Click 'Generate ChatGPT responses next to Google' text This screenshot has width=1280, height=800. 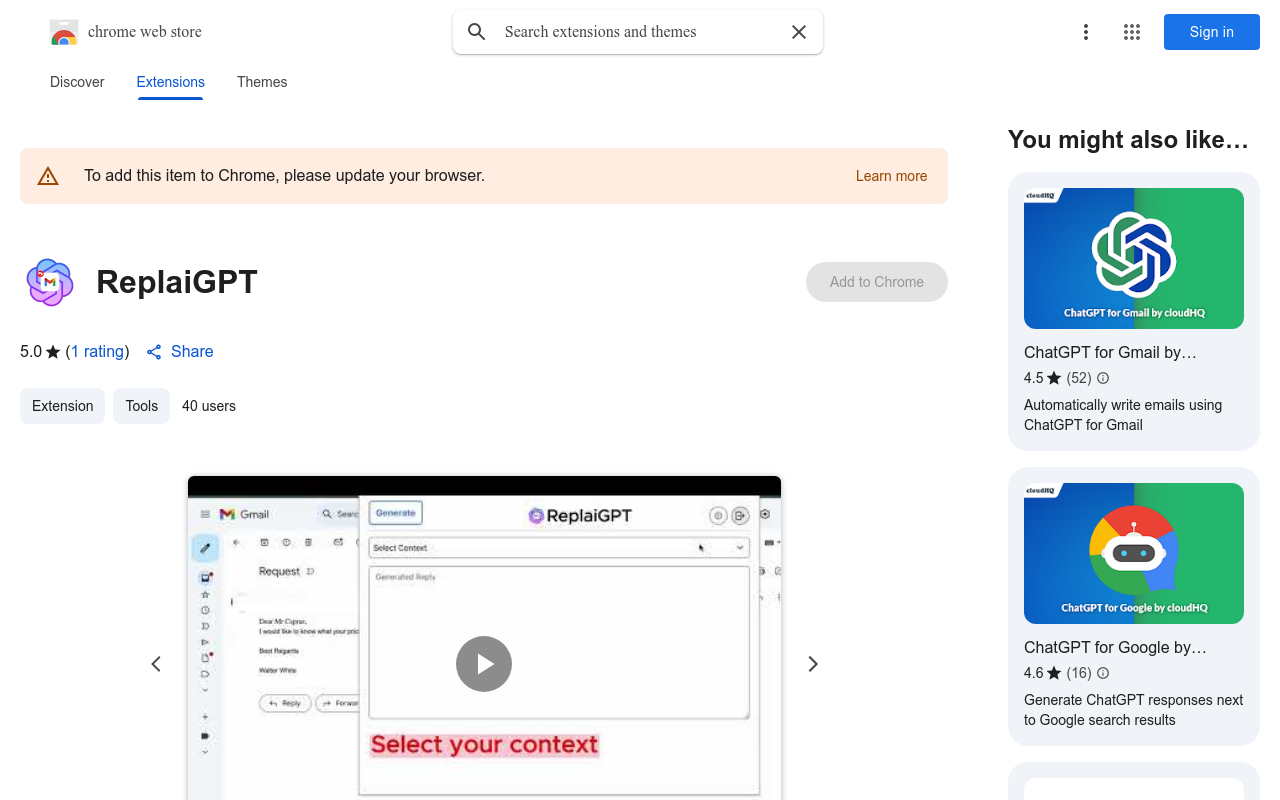point(1134,710)
